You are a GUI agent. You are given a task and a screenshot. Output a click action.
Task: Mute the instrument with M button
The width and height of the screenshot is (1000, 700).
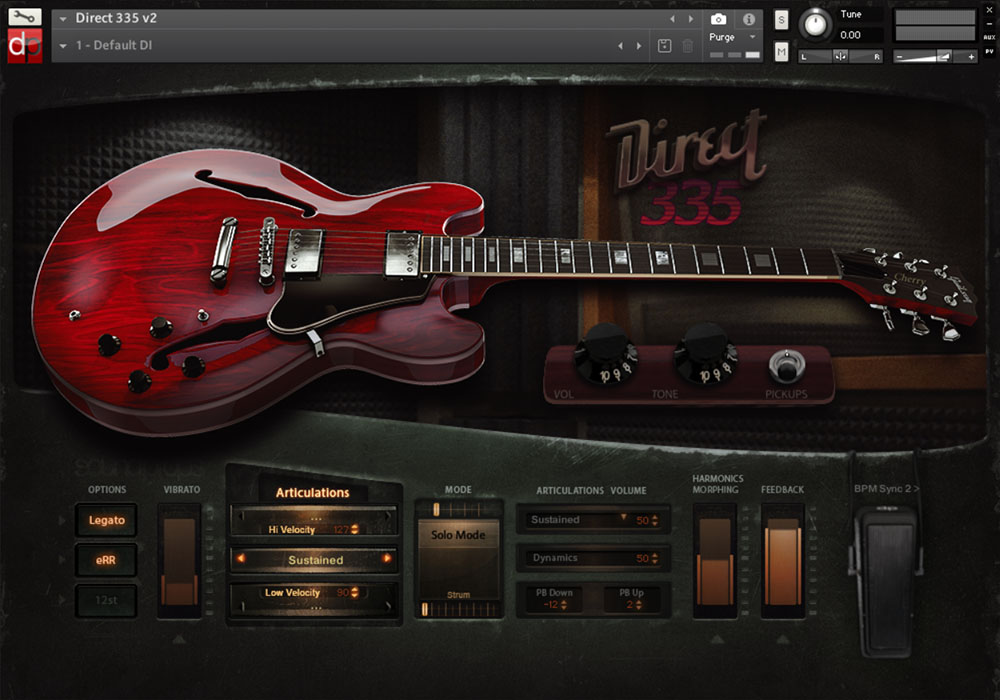(x=781, y=52)
